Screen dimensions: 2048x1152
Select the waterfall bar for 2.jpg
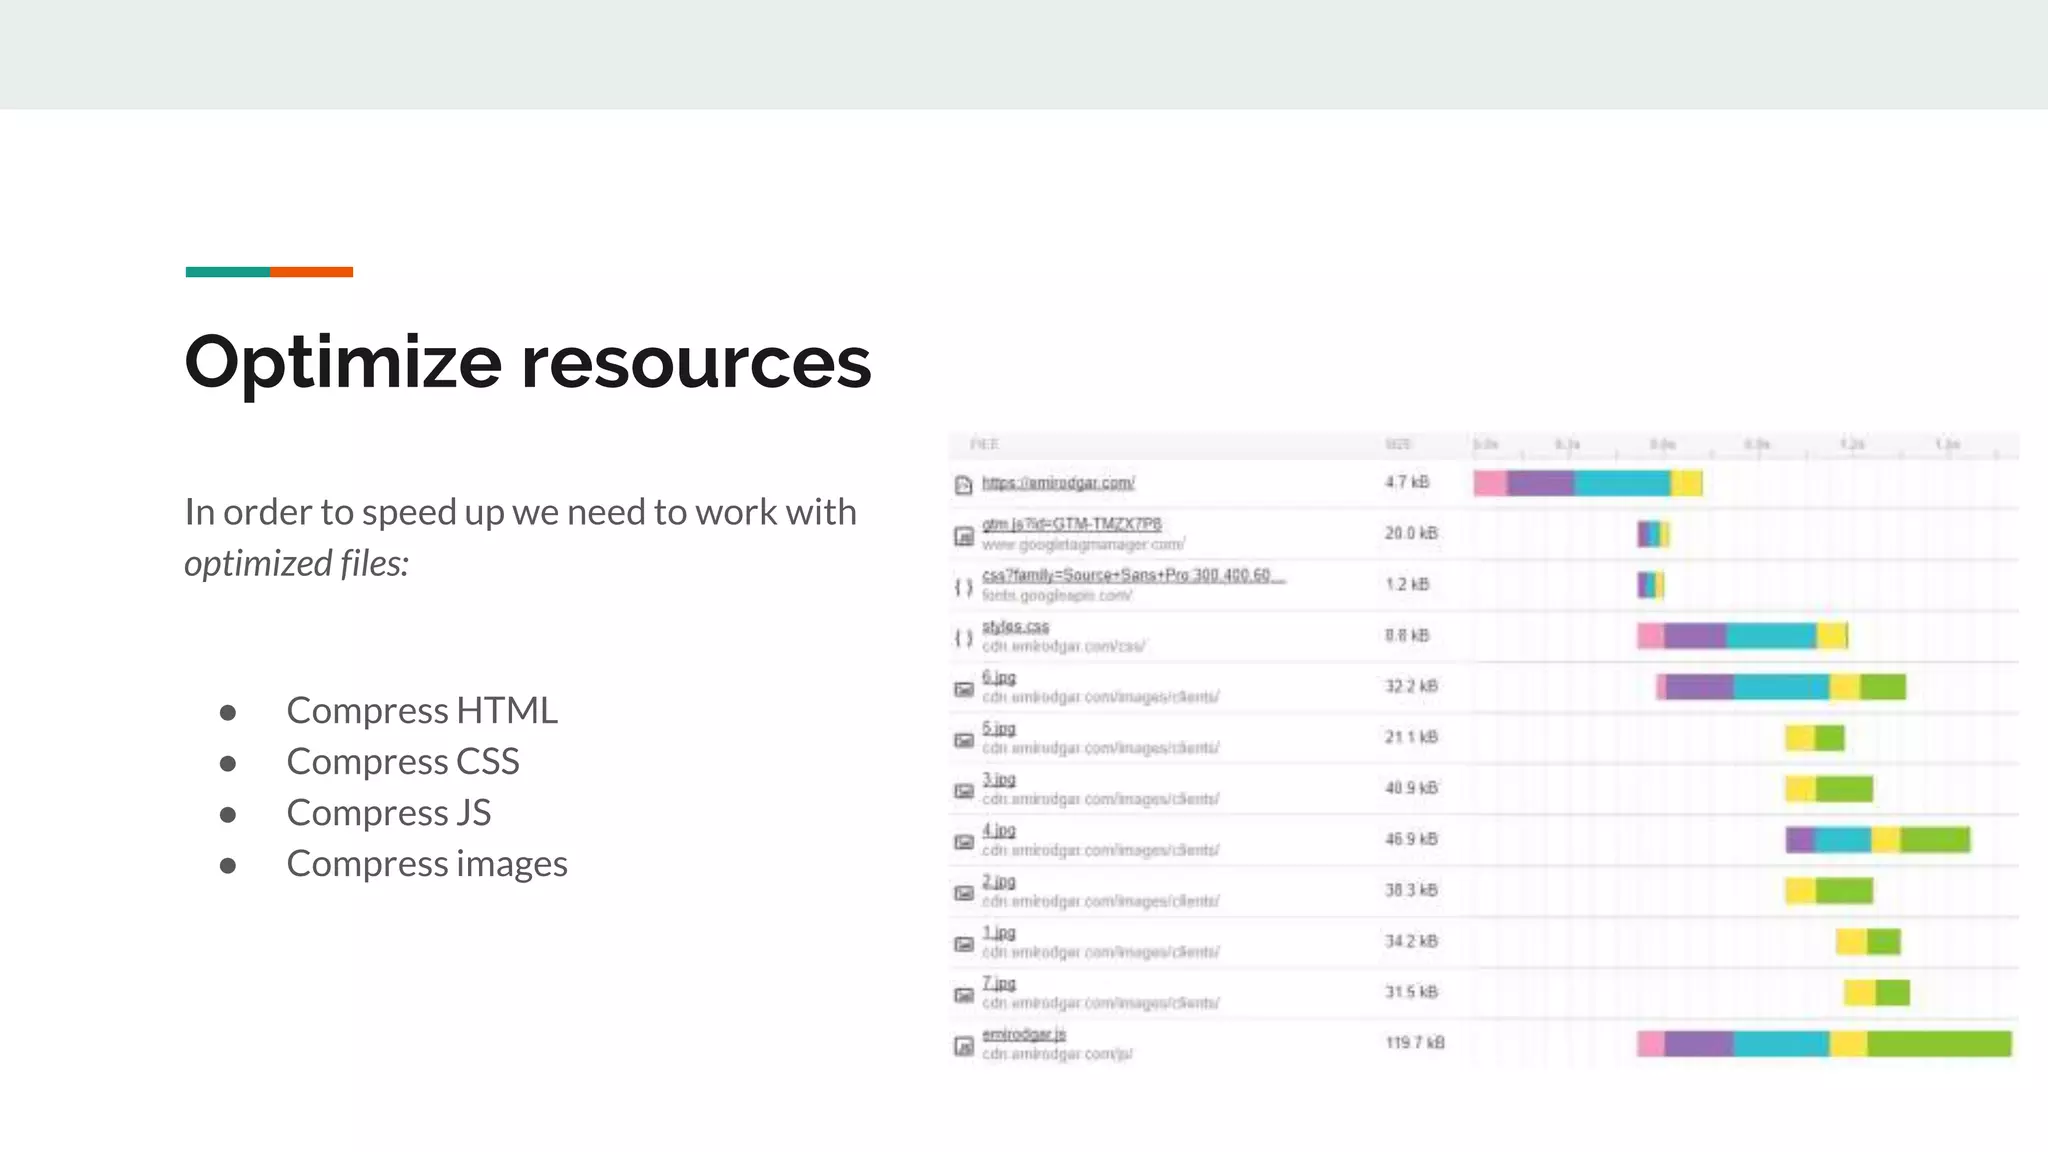point(1829,891)
